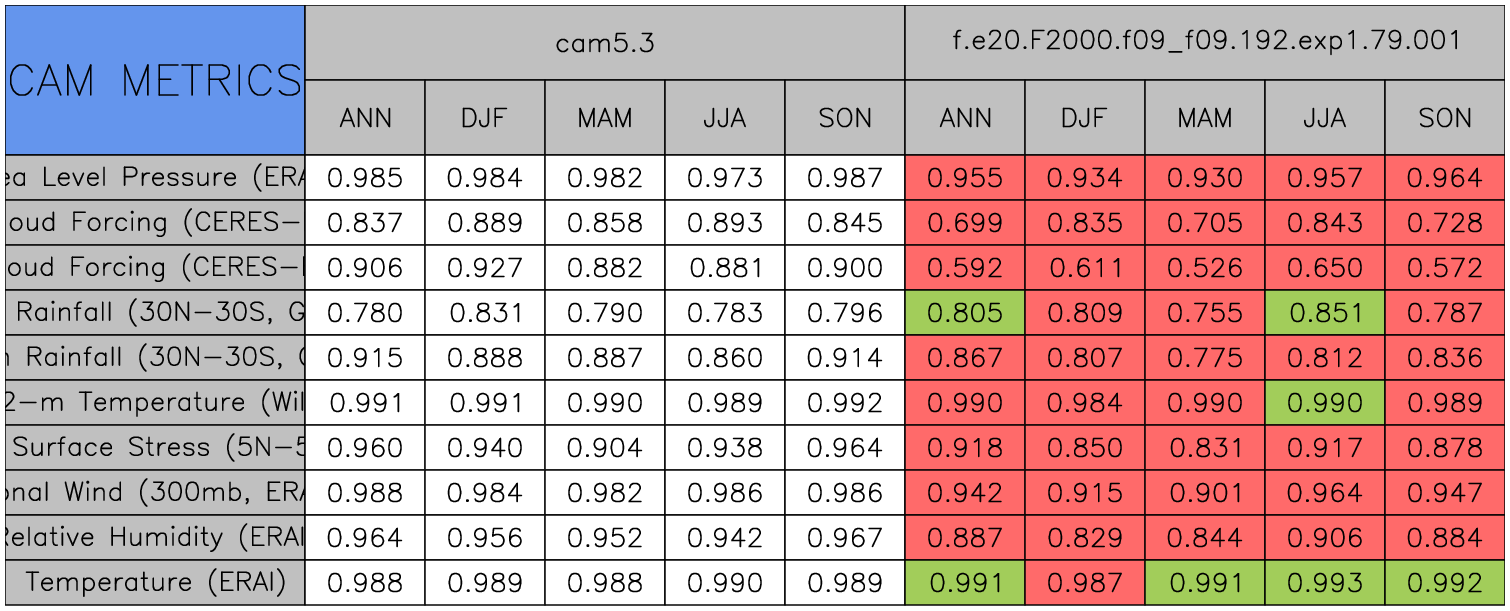
Task: Click the red 0.699 cell
Action: coord(965,223)
